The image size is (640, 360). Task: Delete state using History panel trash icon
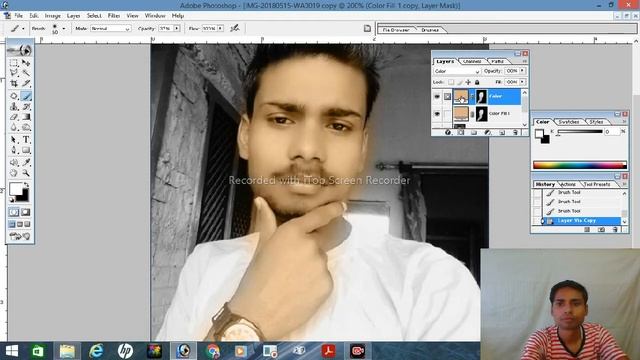pos(615,229)
